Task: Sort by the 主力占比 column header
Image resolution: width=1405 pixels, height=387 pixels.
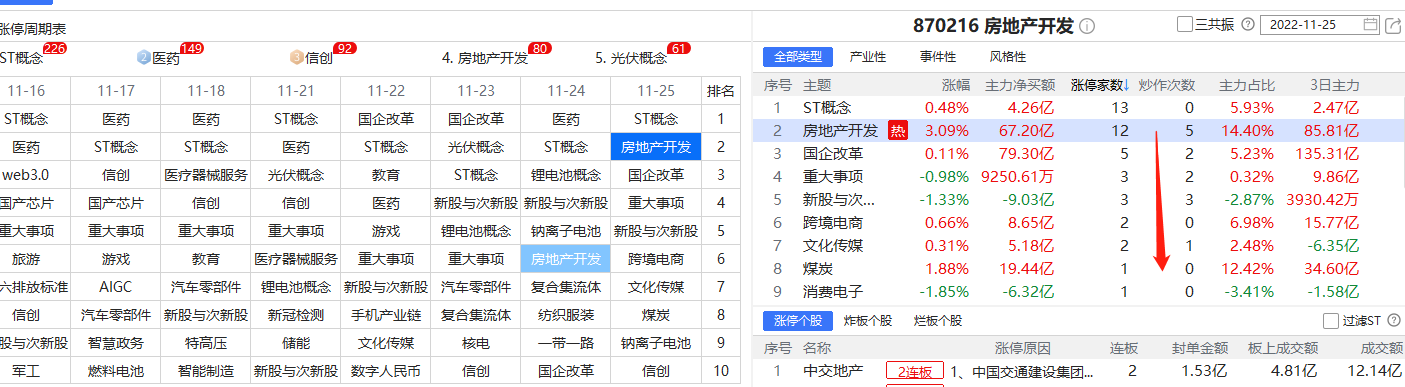Action: point(1247,86)
